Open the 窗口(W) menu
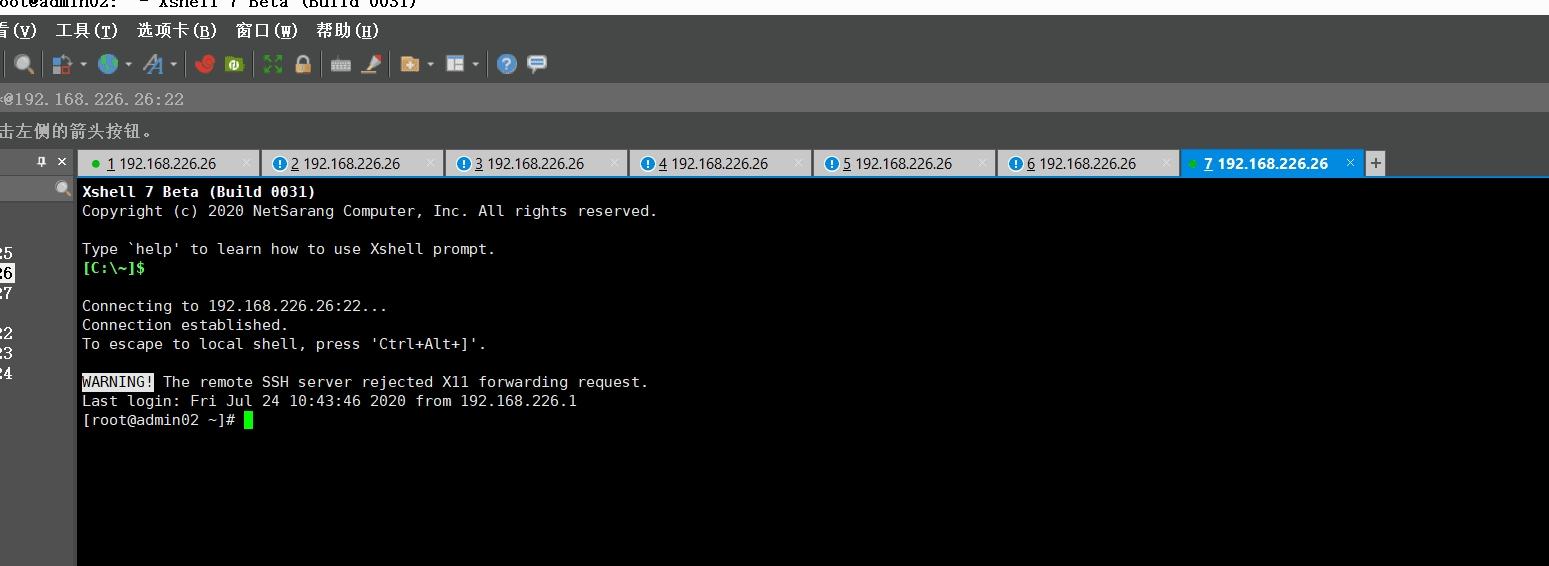This screenshot has width=1549, height=566. (267, 31)
